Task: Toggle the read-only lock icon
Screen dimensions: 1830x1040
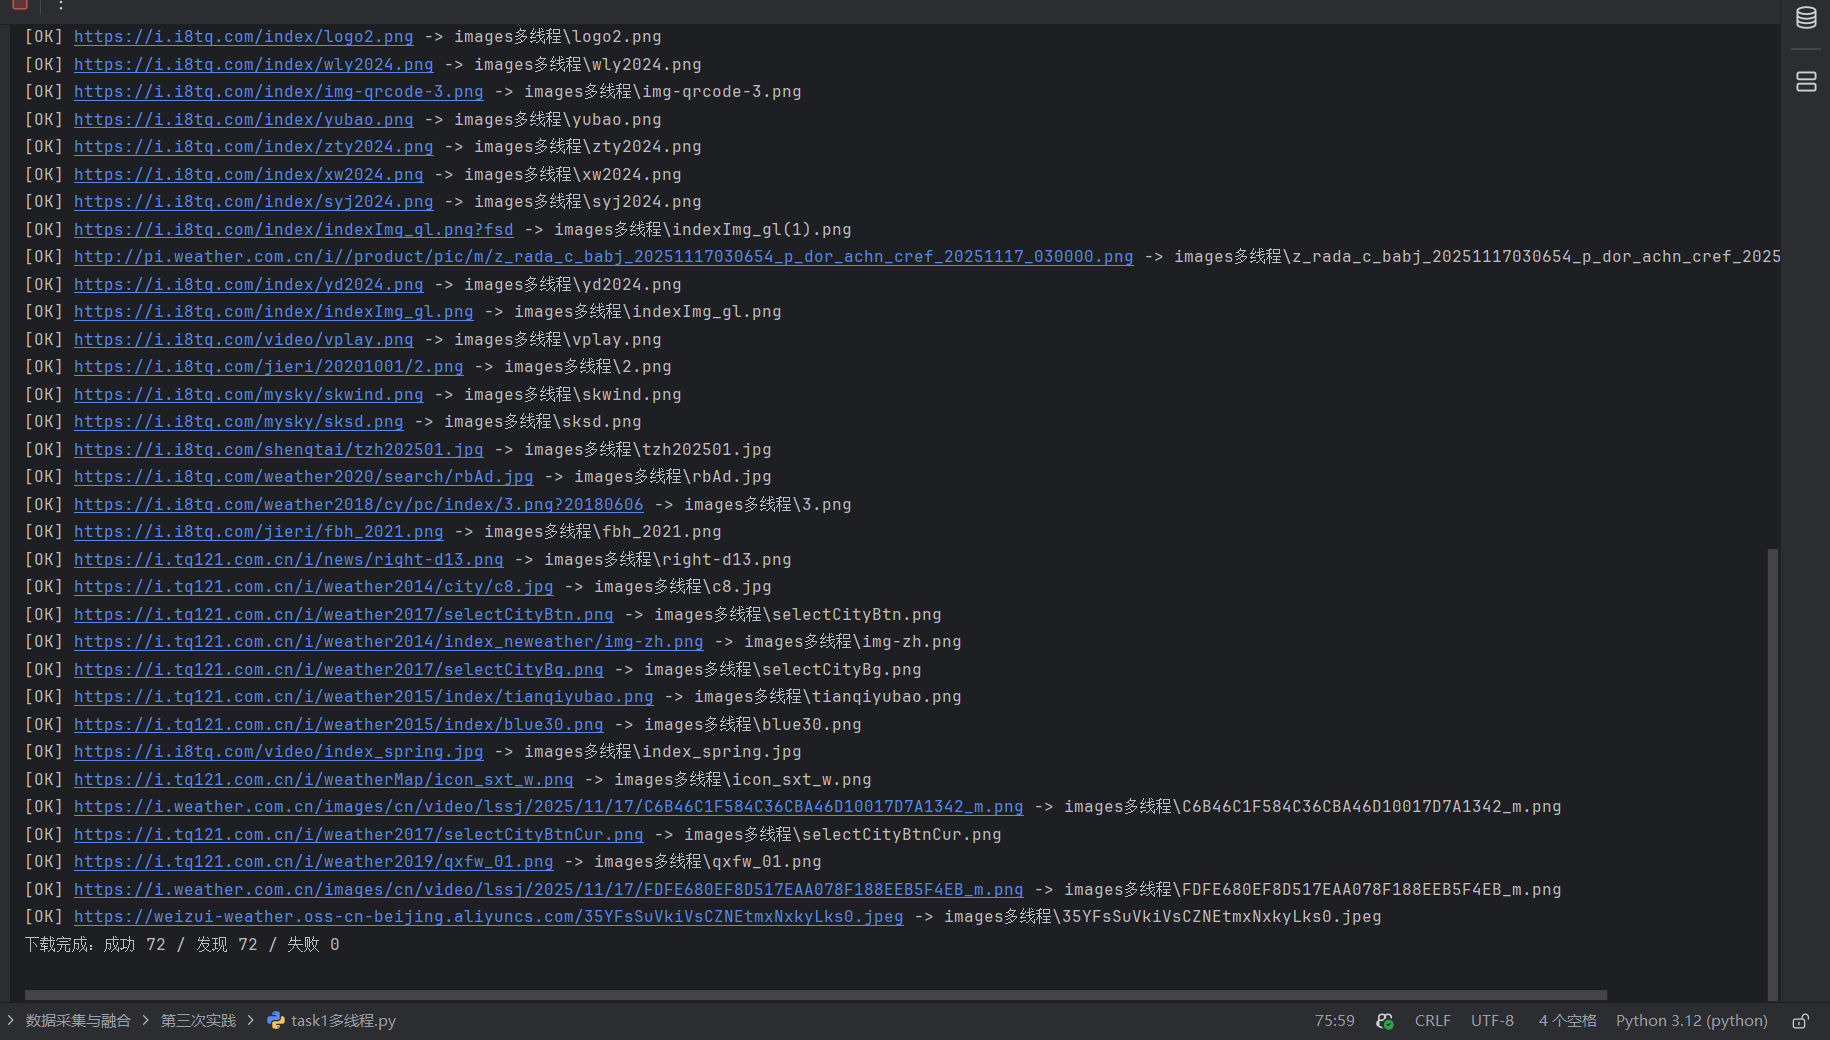Action: pyautogui.click(x=1800, y=1021)
